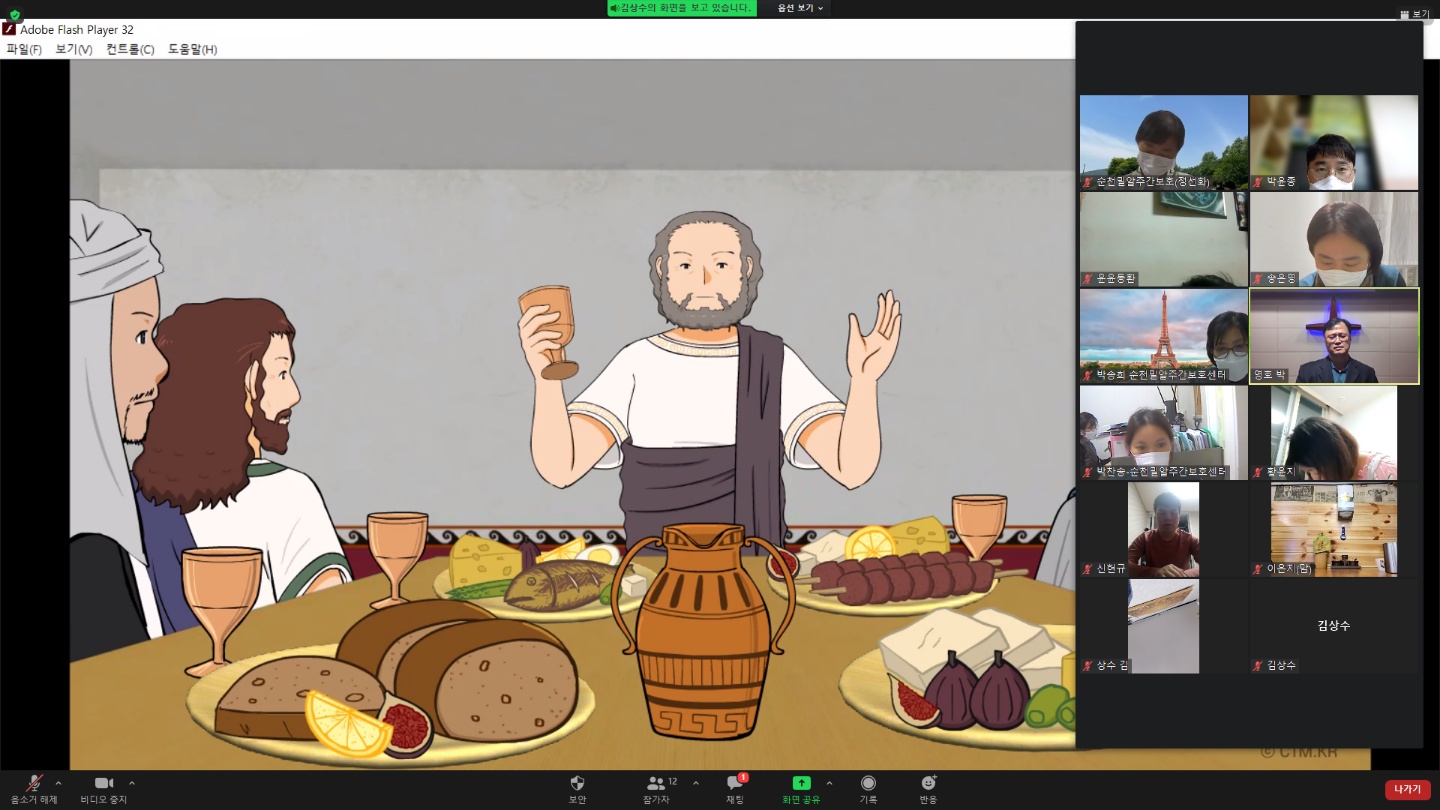Expand audio options arrow beside 음소거 해제
The height and width of the screenshot is (810, 1440).
click(x=58, y=783)
